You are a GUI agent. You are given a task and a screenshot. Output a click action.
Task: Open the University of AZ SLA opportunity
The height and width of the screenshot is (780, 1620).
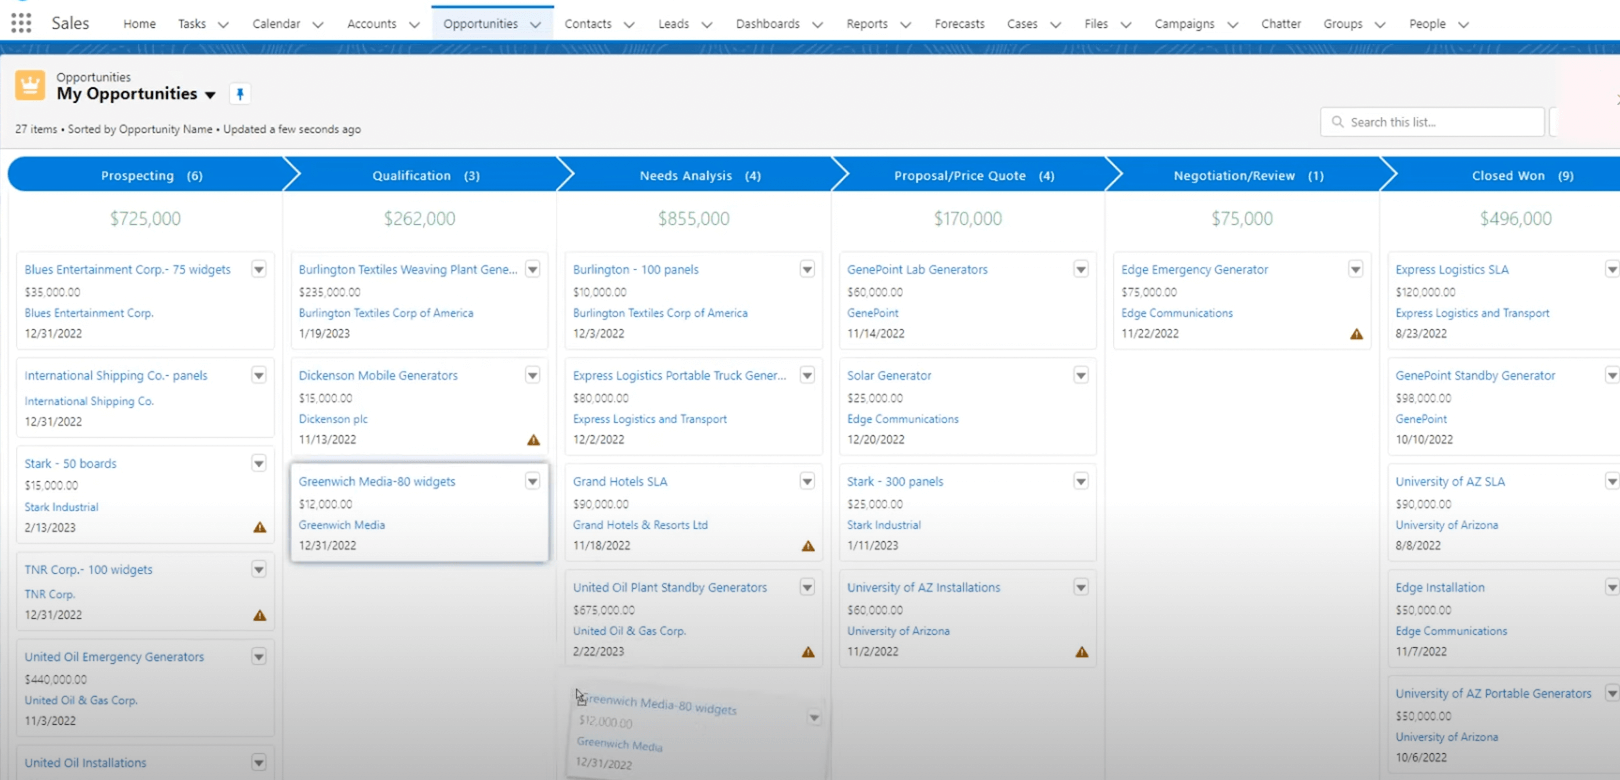(x=1450, y=482)
